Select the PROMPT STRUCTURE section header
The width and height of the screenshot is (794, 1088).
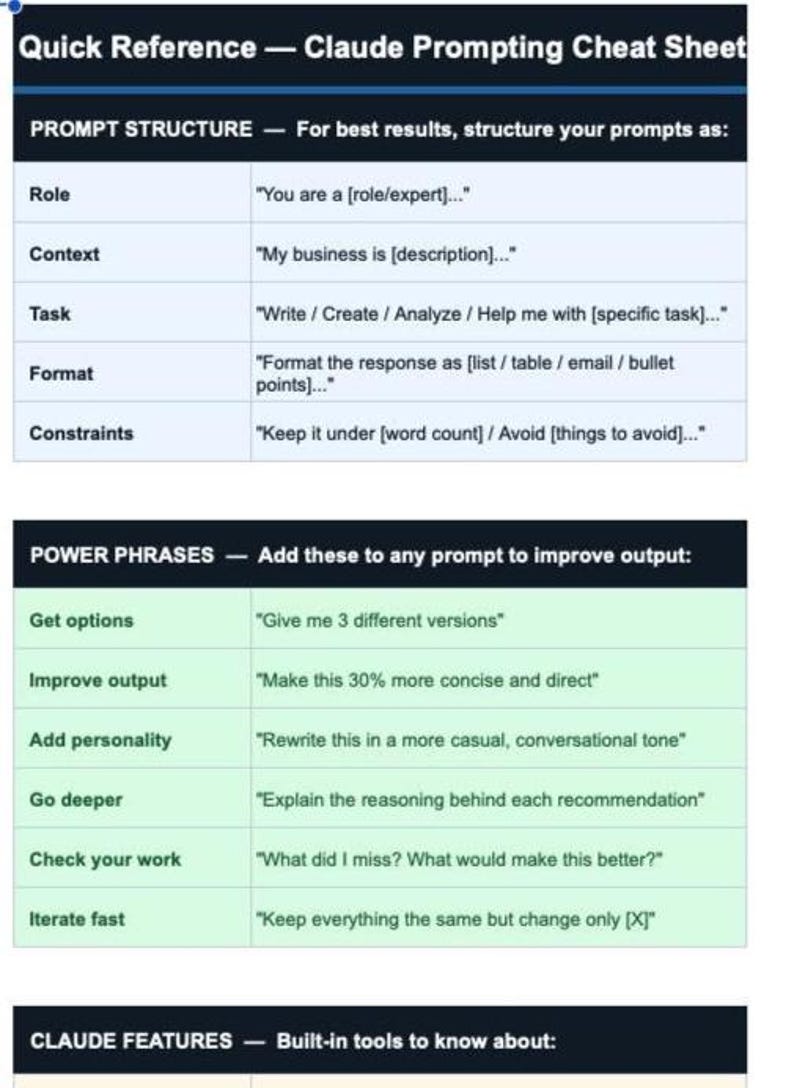[380, 129]
